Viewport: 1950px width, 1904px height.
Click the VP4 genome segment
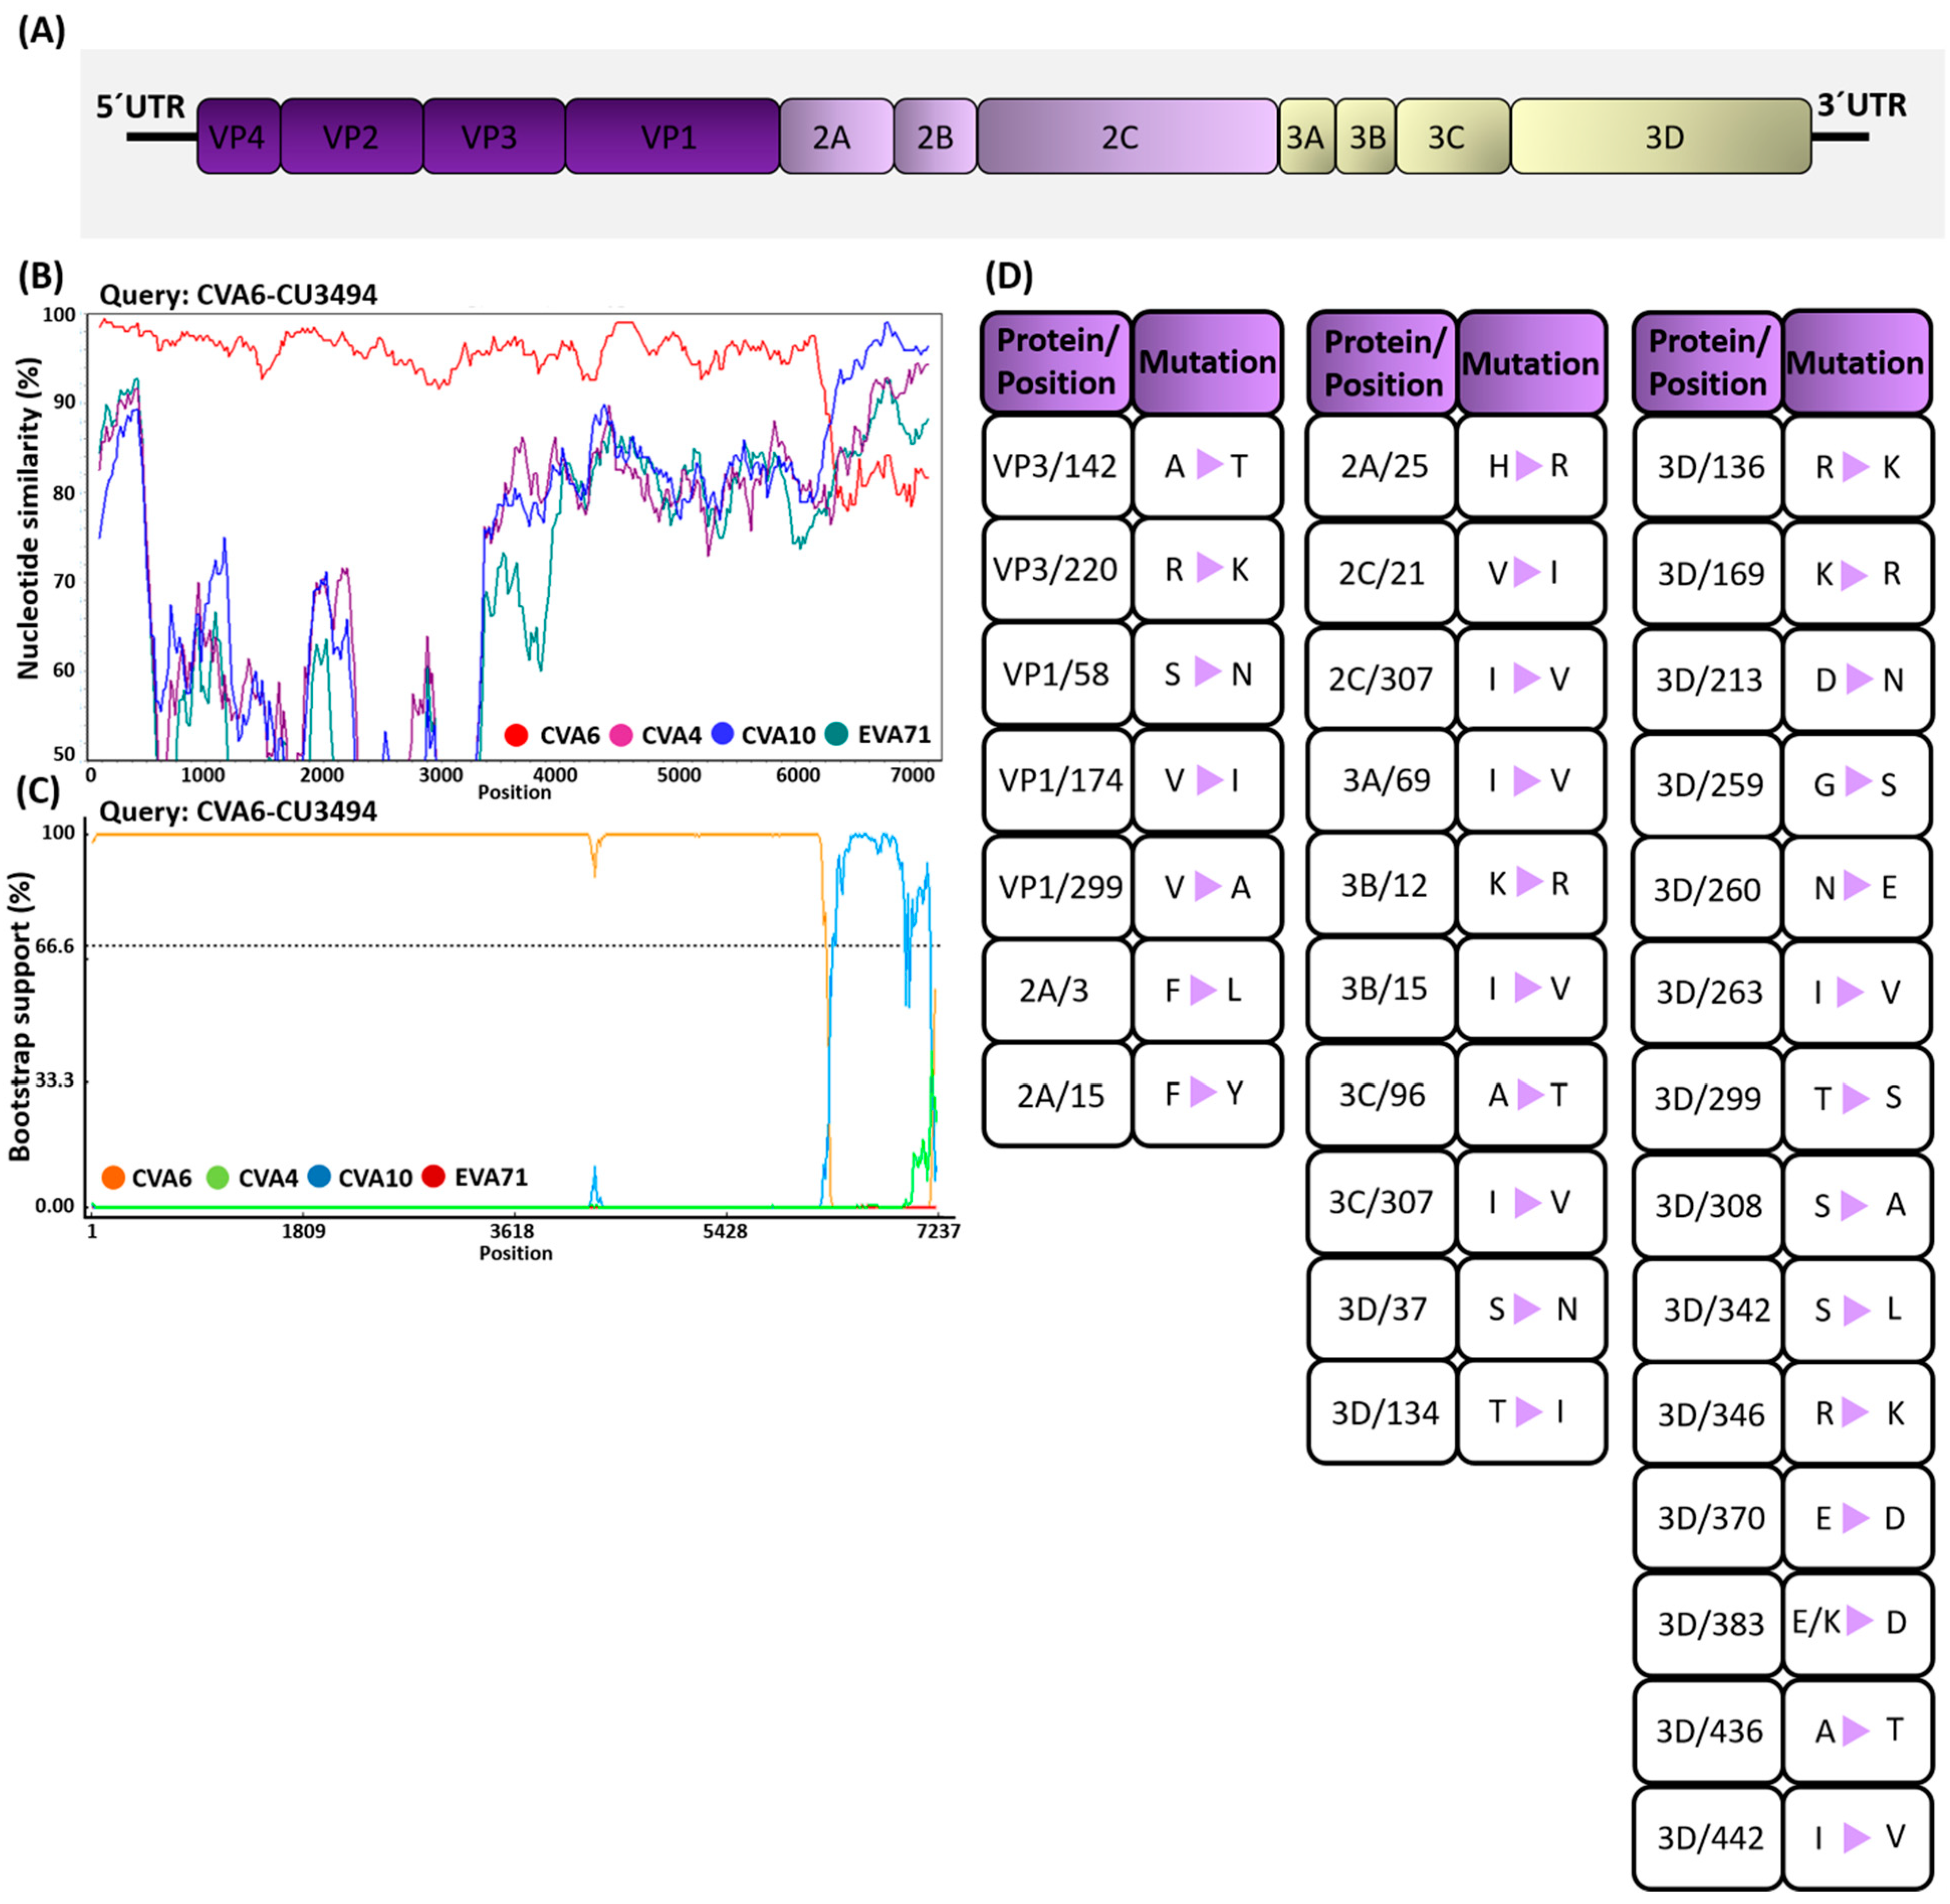click(x=238, y=136)
